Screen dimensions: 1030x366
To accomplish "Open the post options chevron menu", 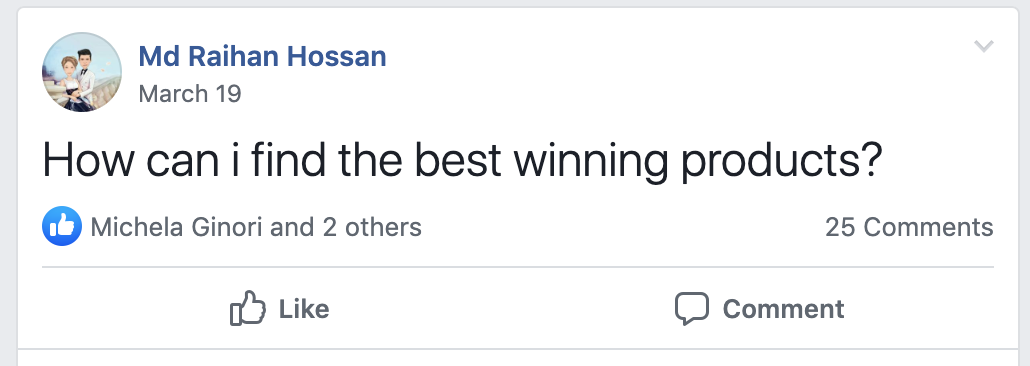I will click(x=983, y=46).
